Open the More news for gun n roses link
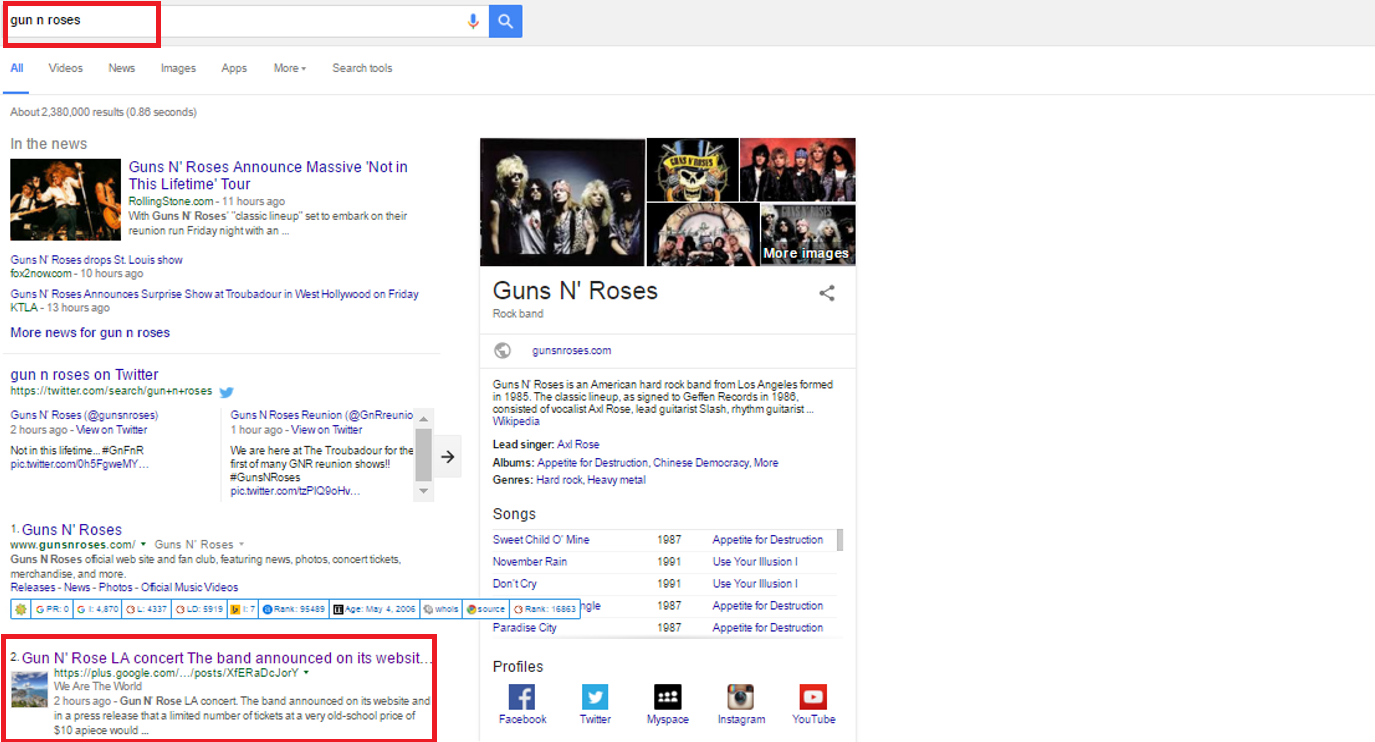Viewport: 1375px width, 742px height. 89,332
